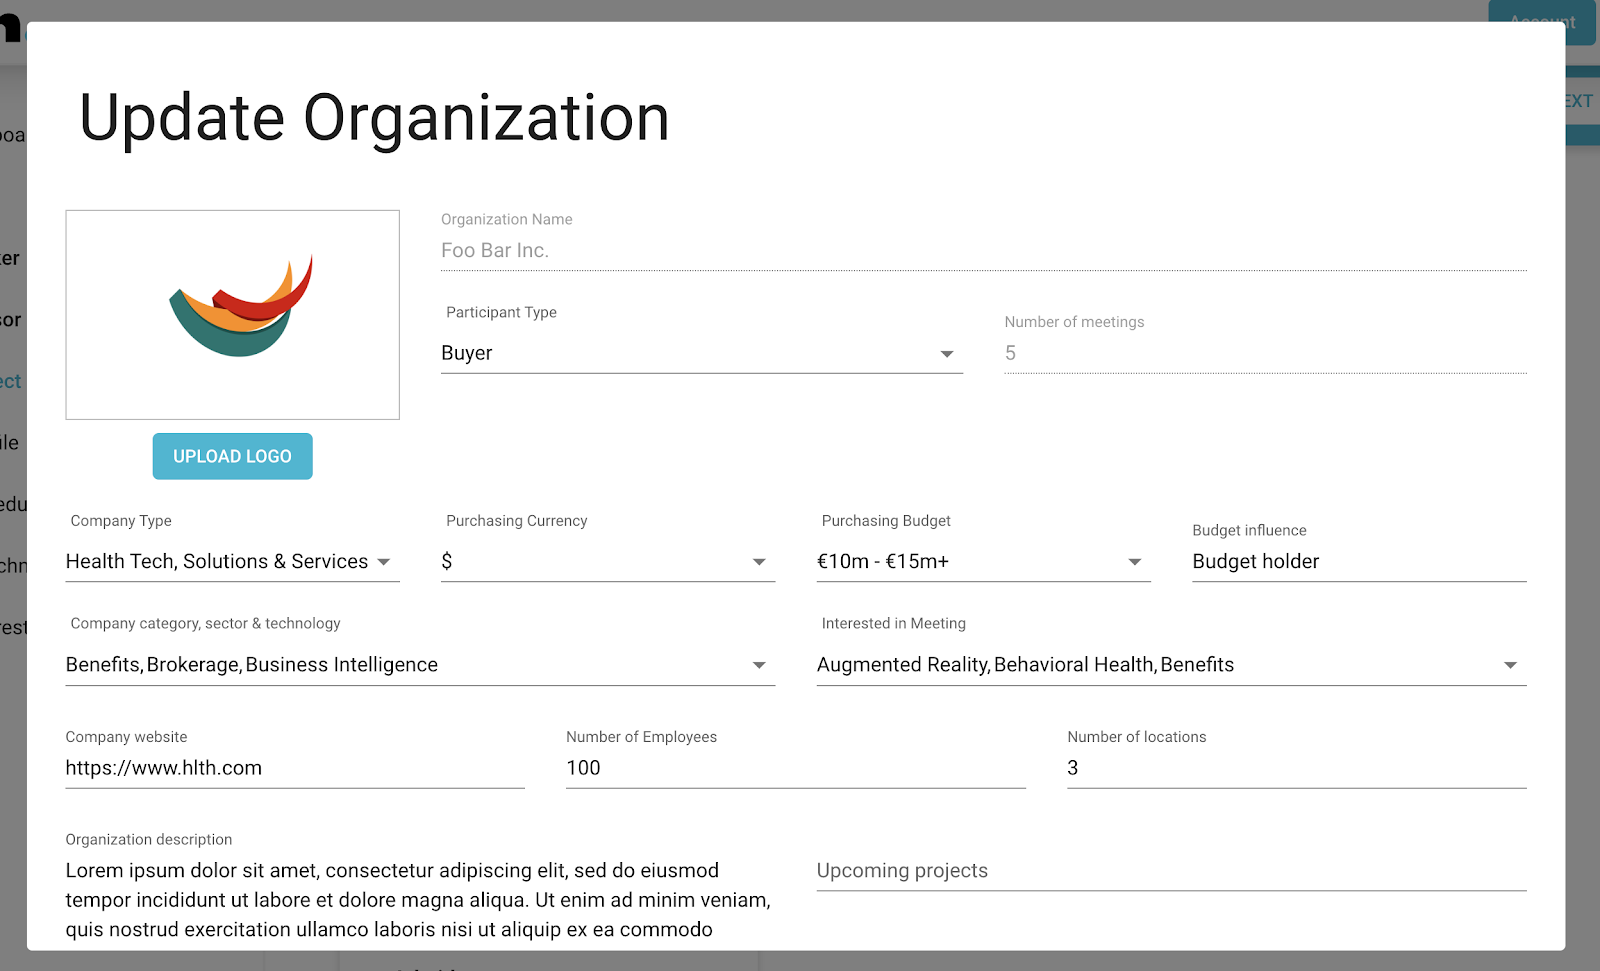Expand the Company Type dropdown arrow
This screenshot has height=971, width=1600.
(384, 562)
